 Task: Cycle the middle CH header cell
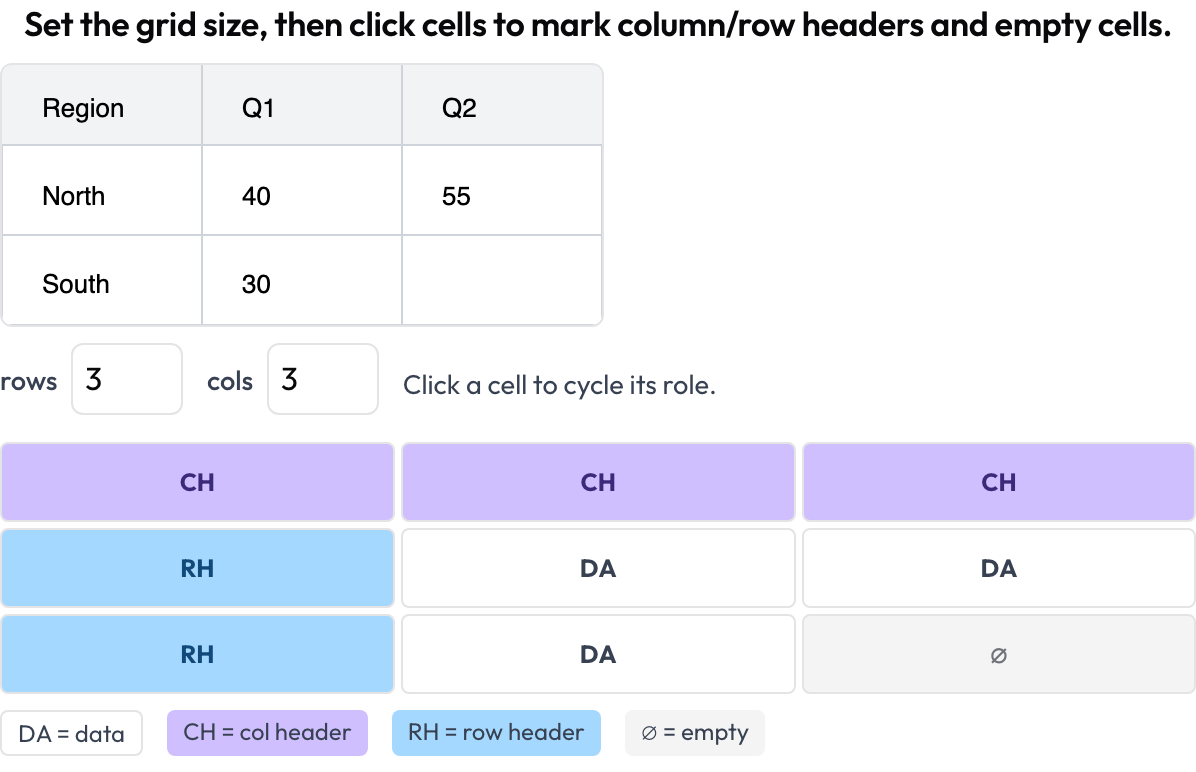598,482
